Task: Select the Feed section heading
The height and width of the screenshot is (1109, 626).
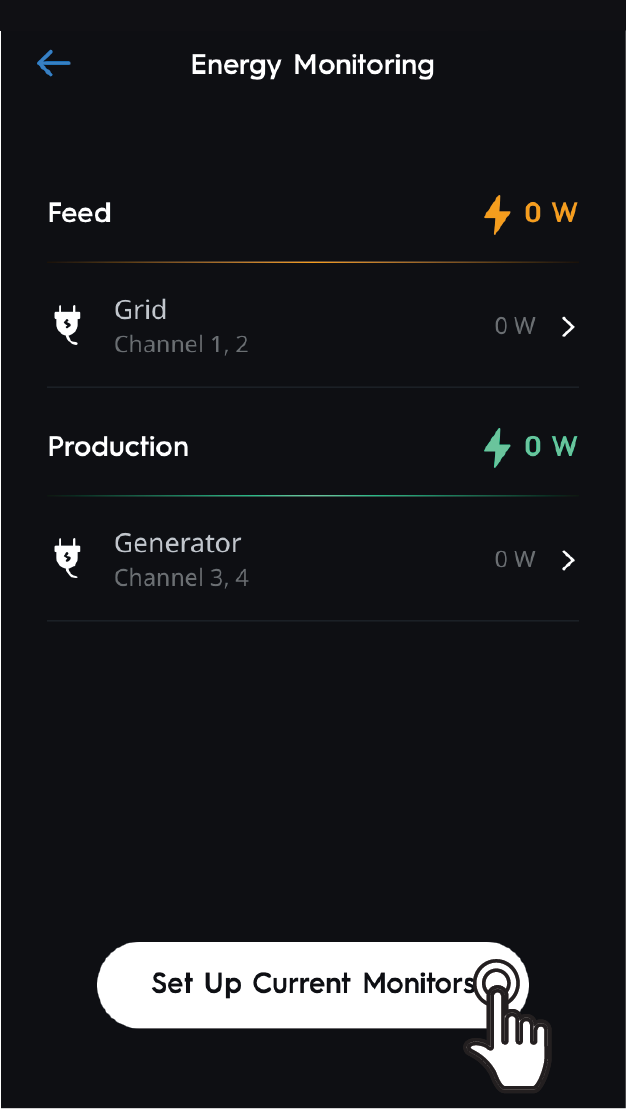Action: coord(80,213)
